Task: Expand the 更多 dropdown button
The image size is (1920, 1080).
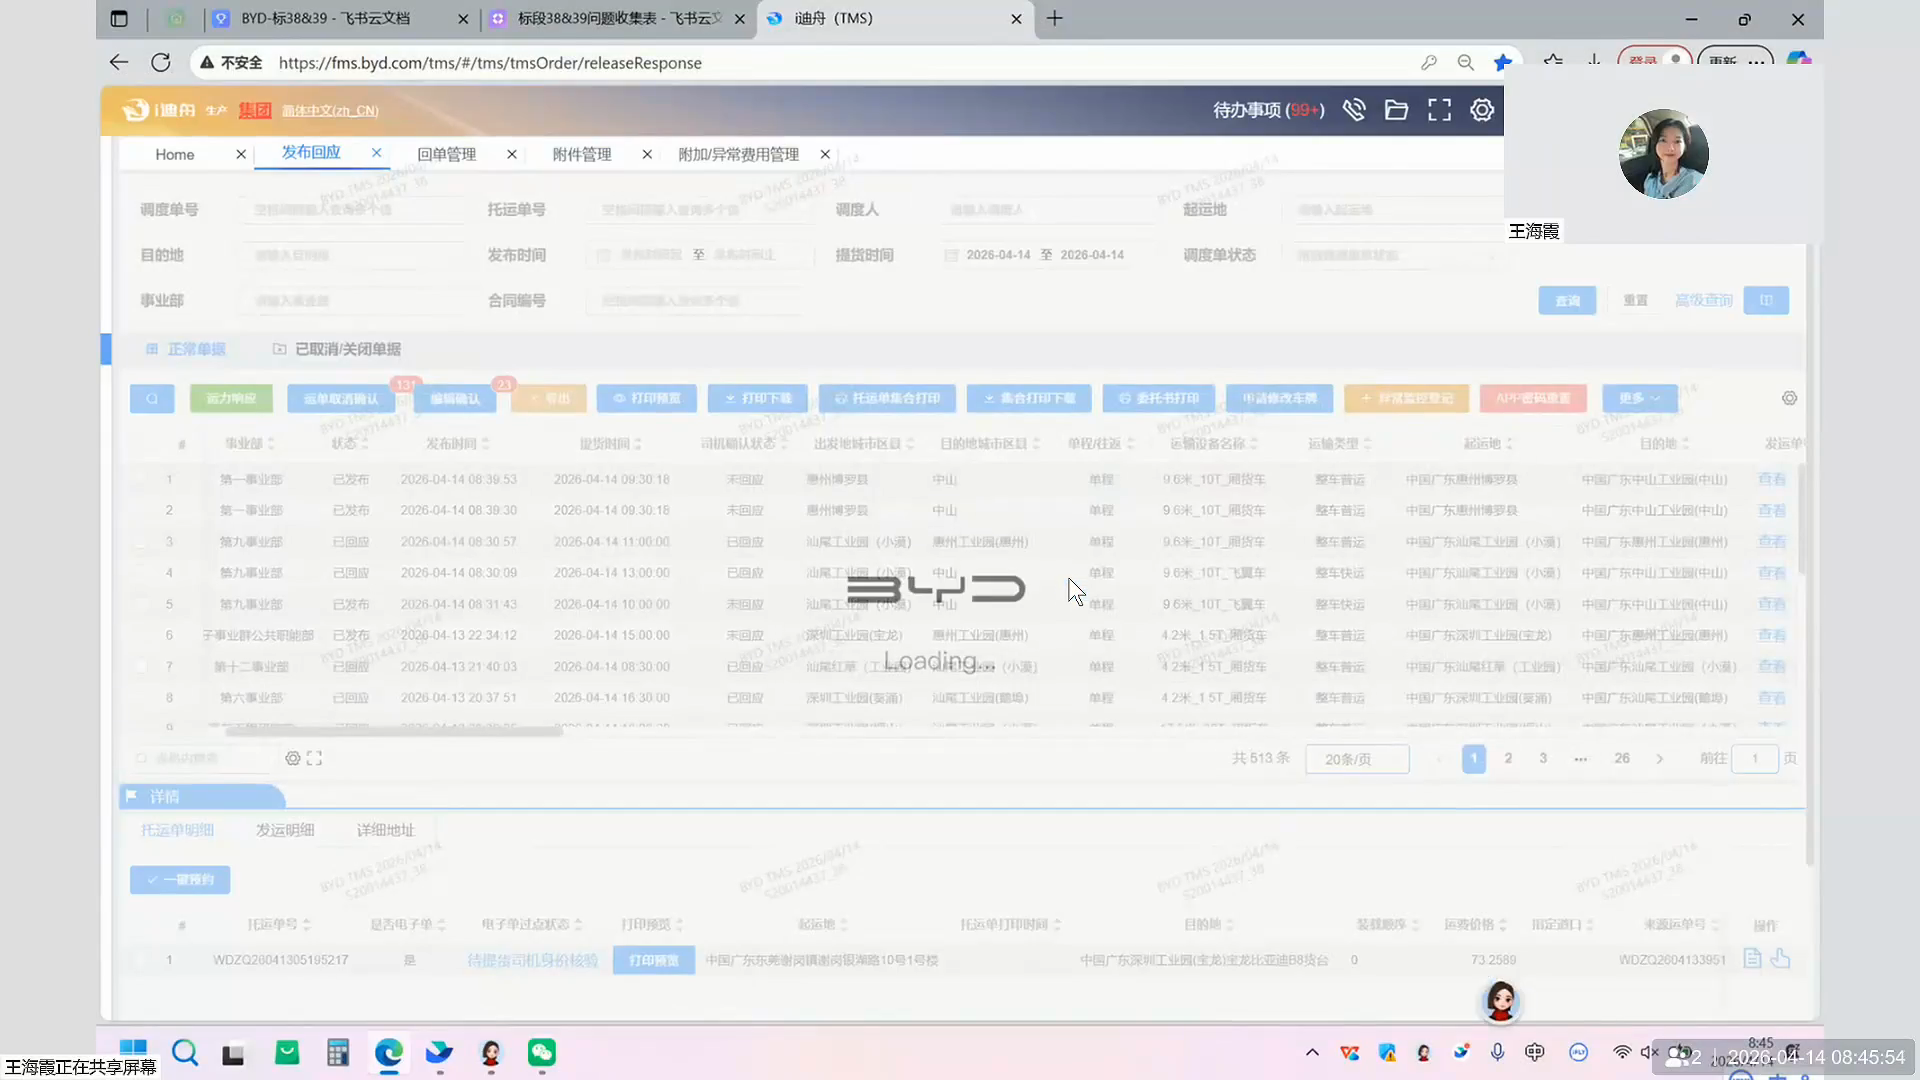Action: click(1639, 398)
